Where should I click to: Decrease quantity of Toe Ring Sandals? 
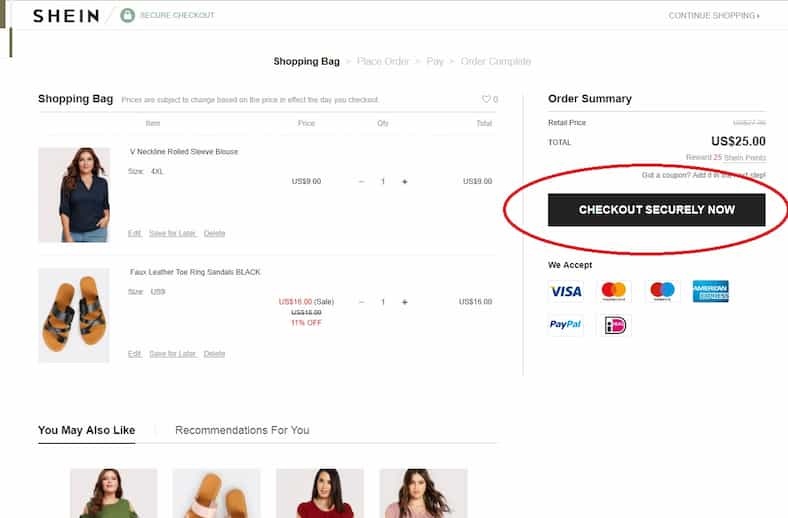click(x=361, y=302)
